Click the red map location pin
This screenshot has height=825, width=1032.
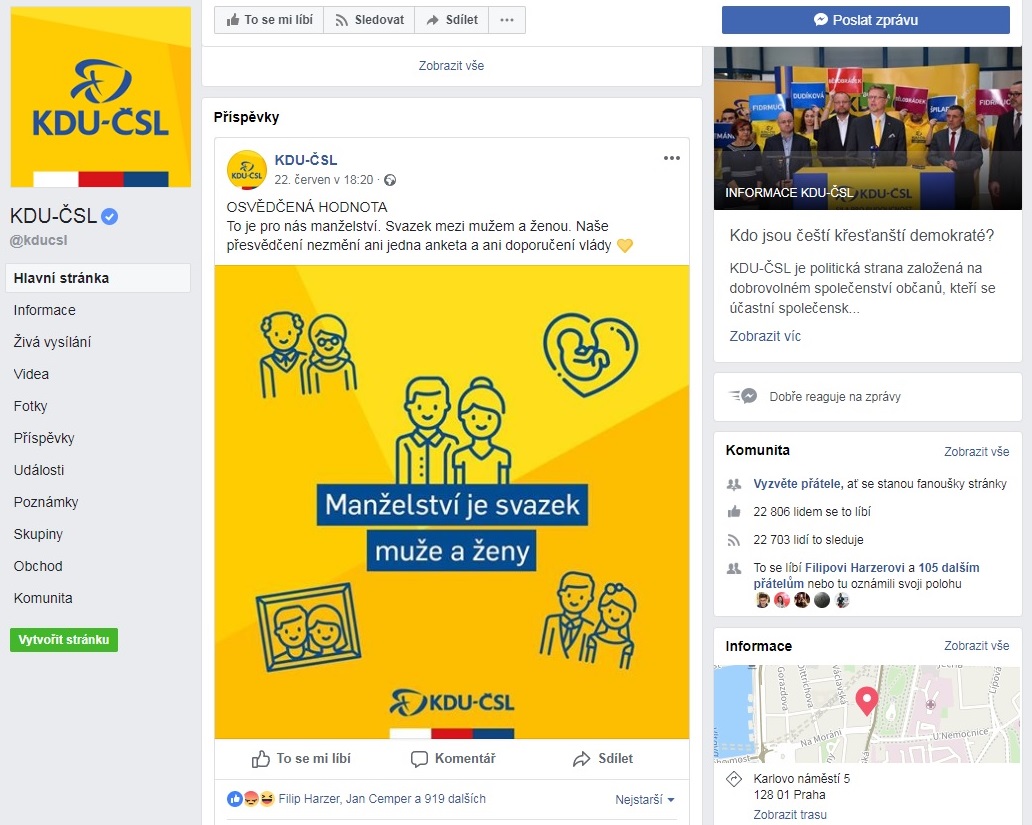tap(866, 701)
